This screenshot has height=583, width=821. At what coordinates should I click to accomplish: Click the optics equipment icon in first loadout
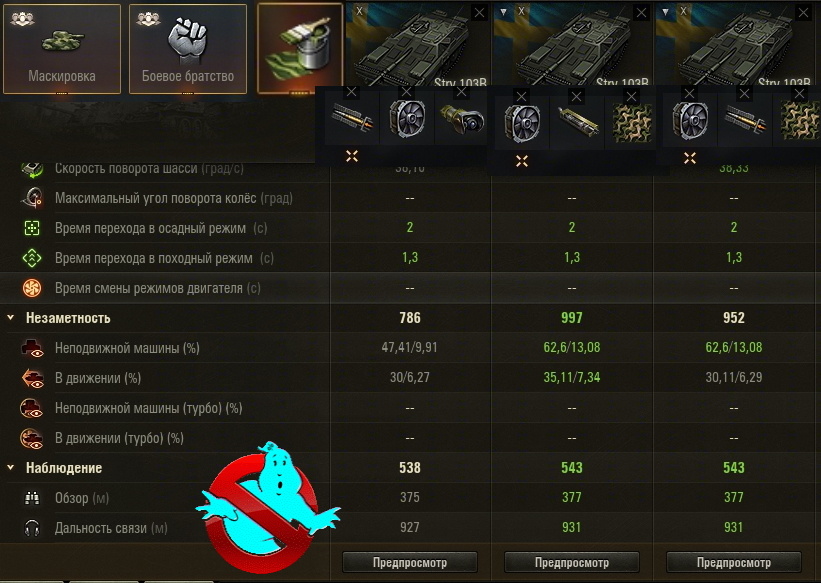point(461,119)
